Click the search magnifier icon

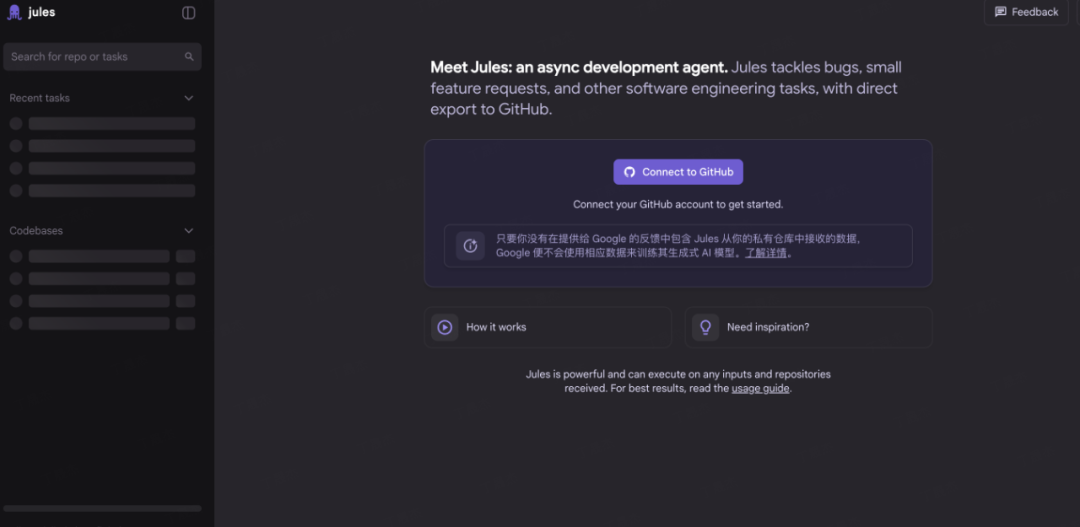[189, 57]
